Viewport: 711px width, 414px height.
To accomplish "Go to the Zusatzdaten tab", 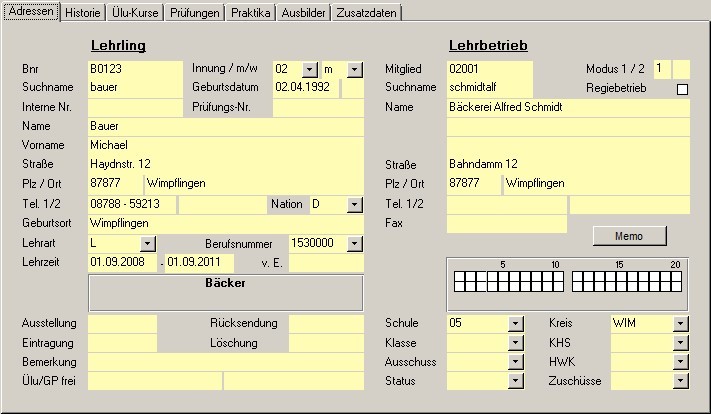I will tap(368, 13).
